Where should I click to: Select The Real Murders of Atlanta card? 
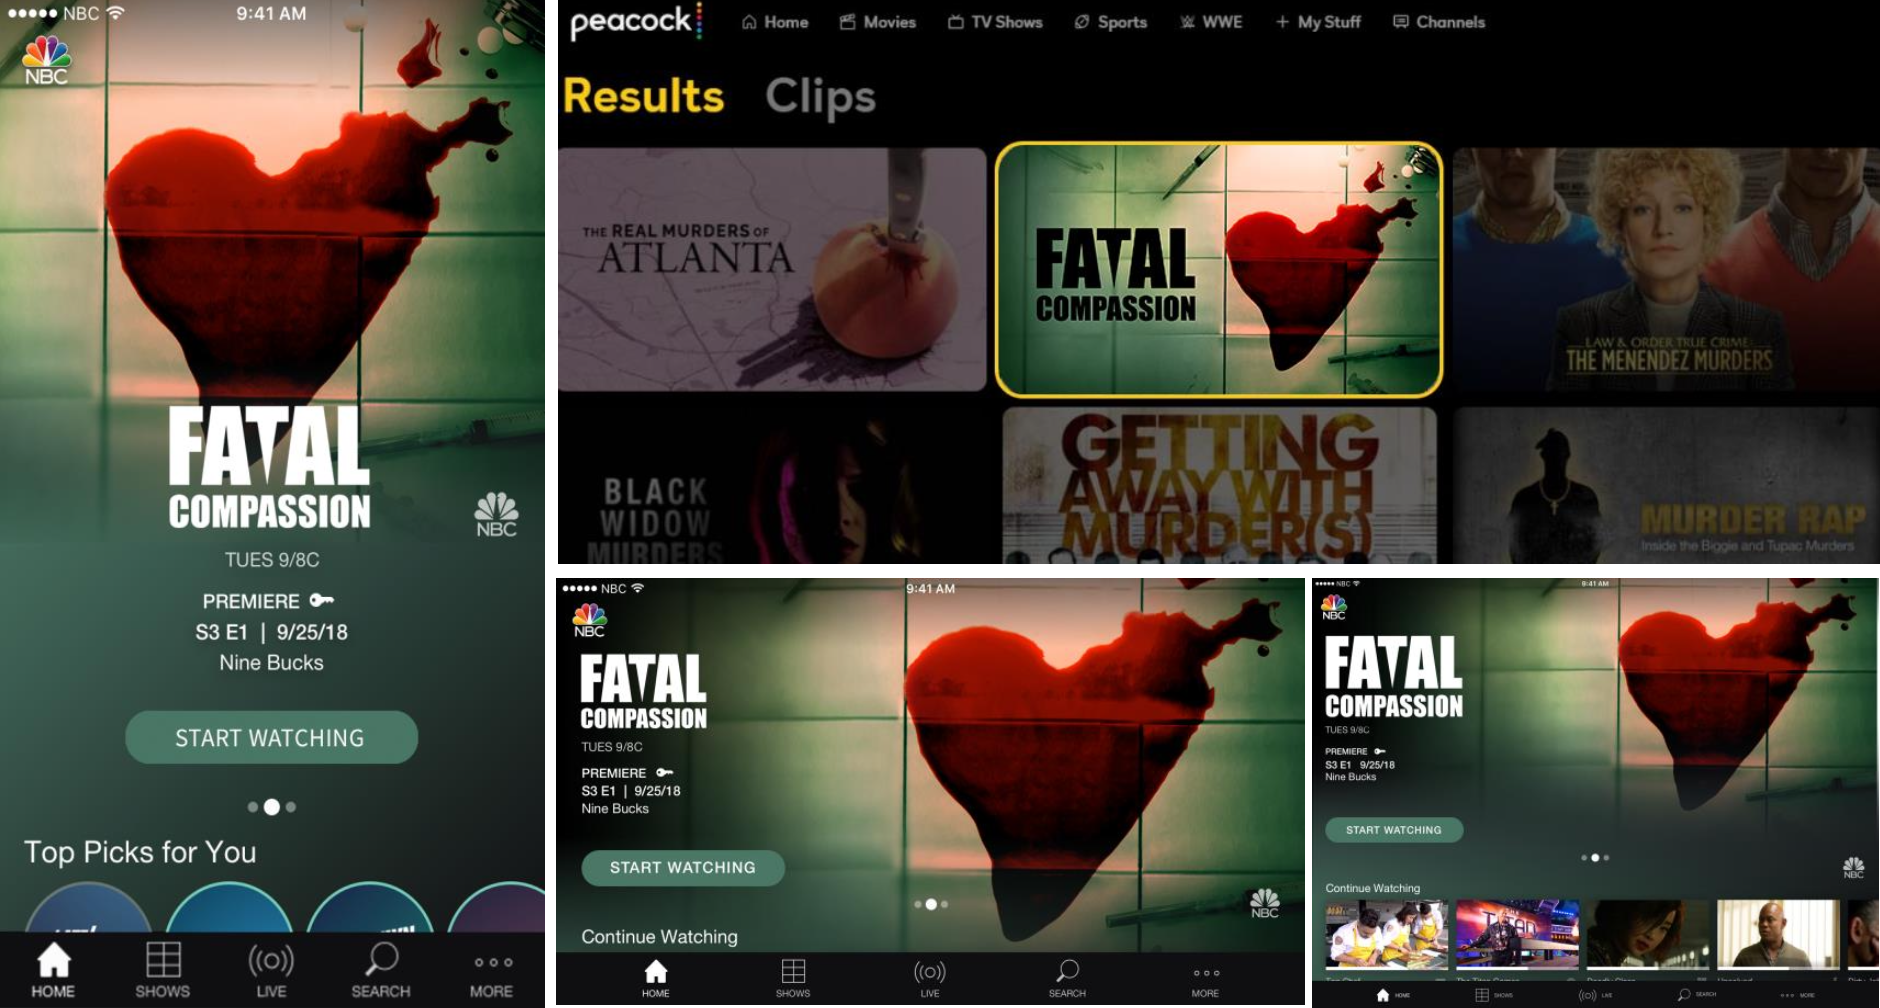(772, 270)
